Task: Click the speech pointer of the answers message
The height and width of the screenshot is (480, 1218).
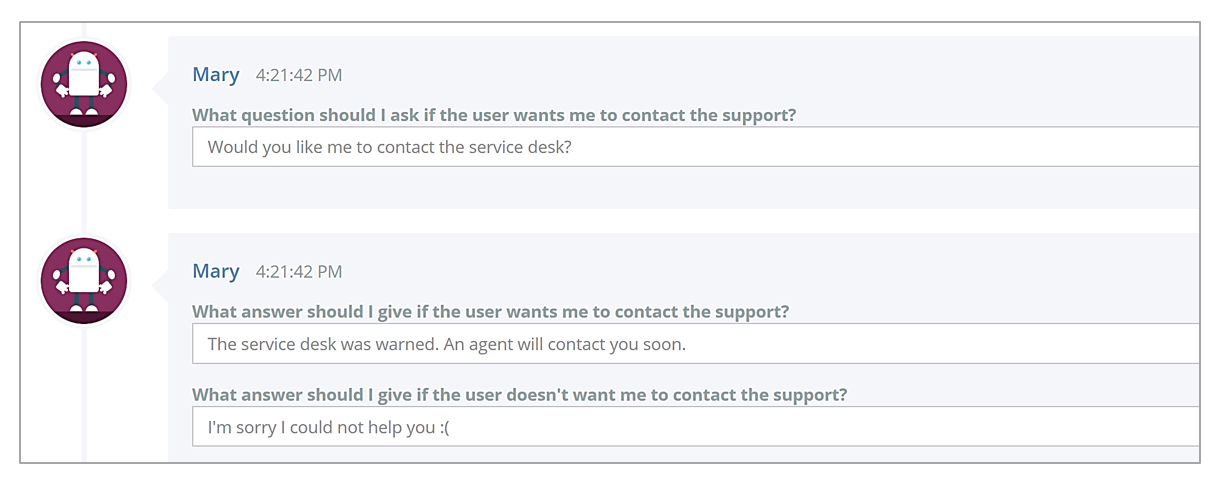Action: (160, 285)
